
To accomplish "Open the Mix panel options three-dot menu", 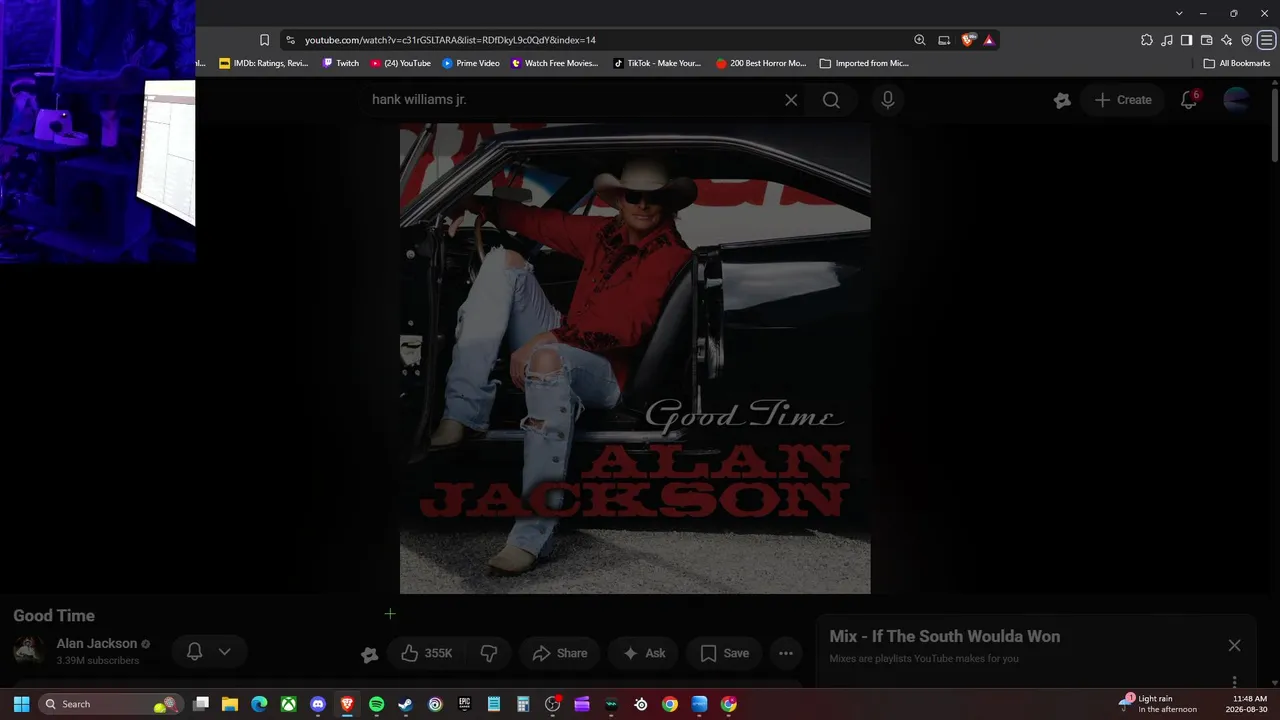I will (1235, 682).
